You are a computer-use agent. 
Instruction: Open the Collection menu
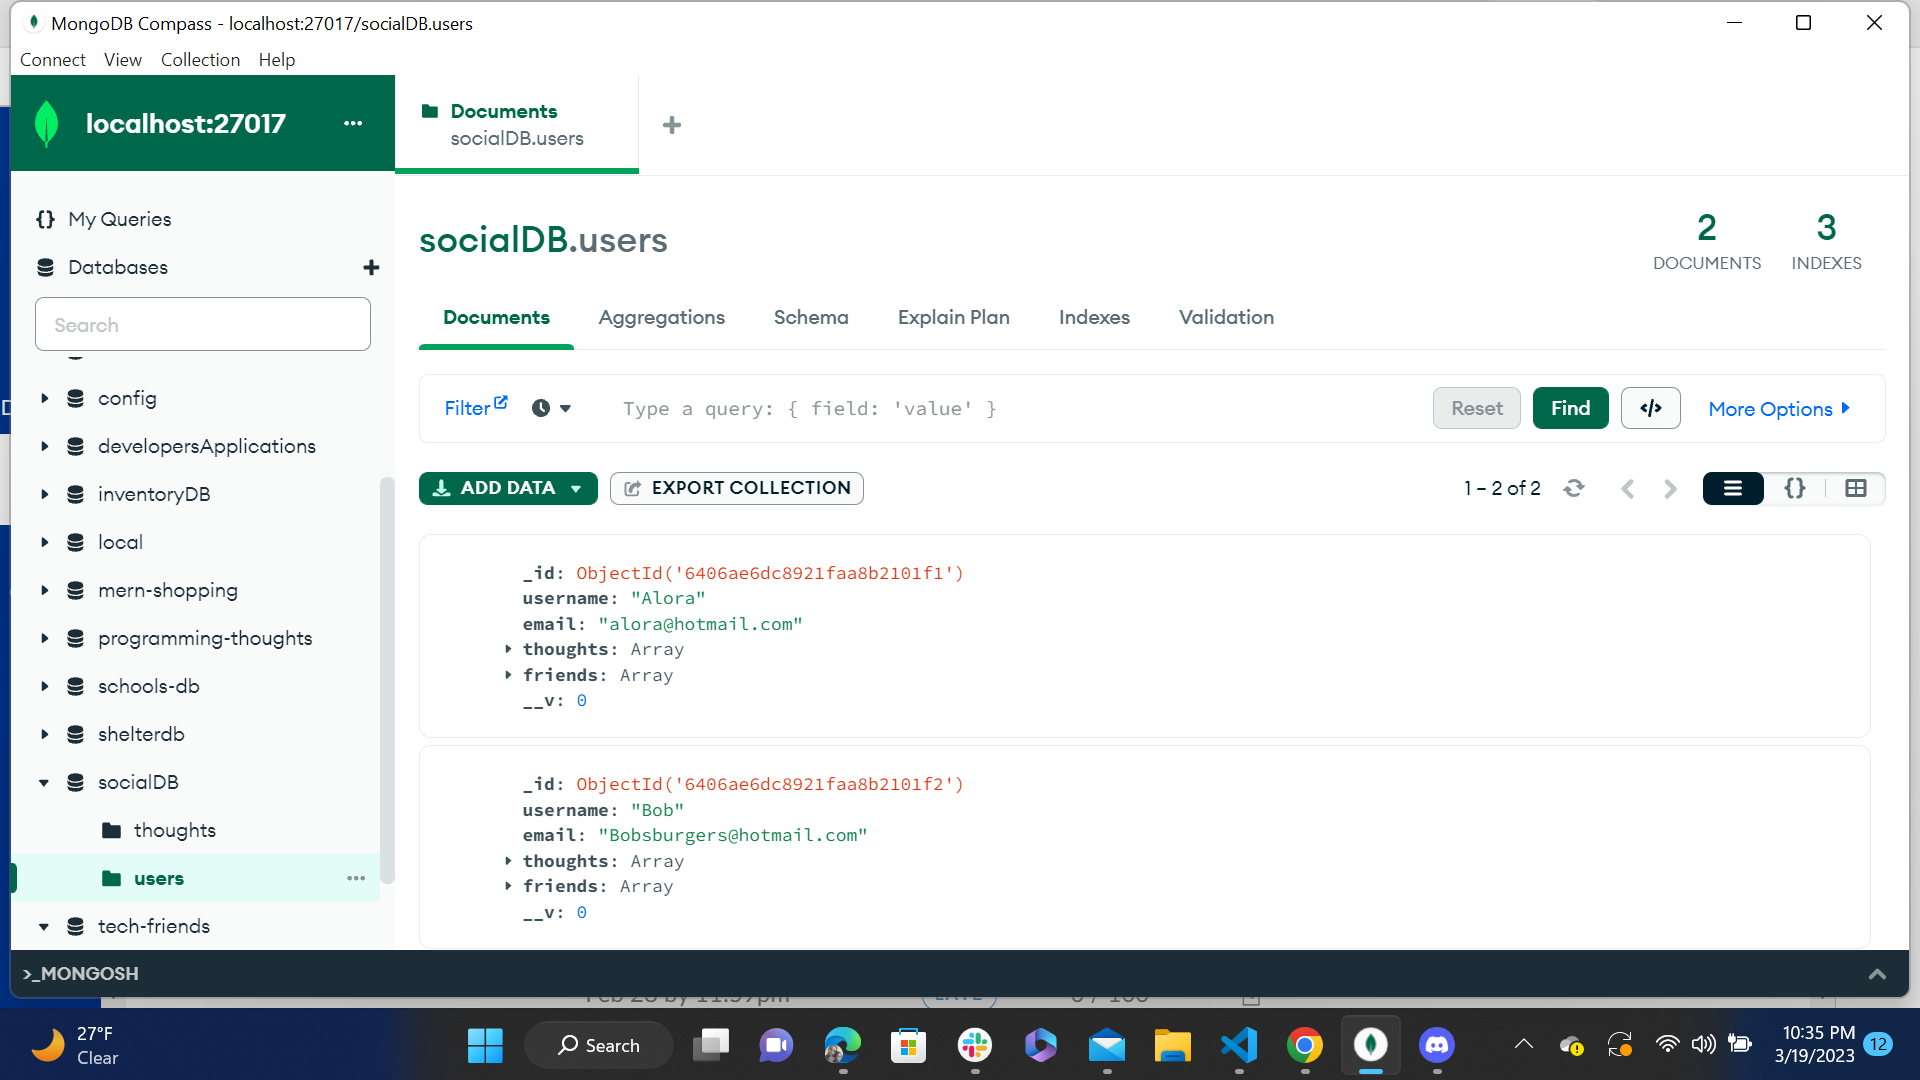[200, 59]
